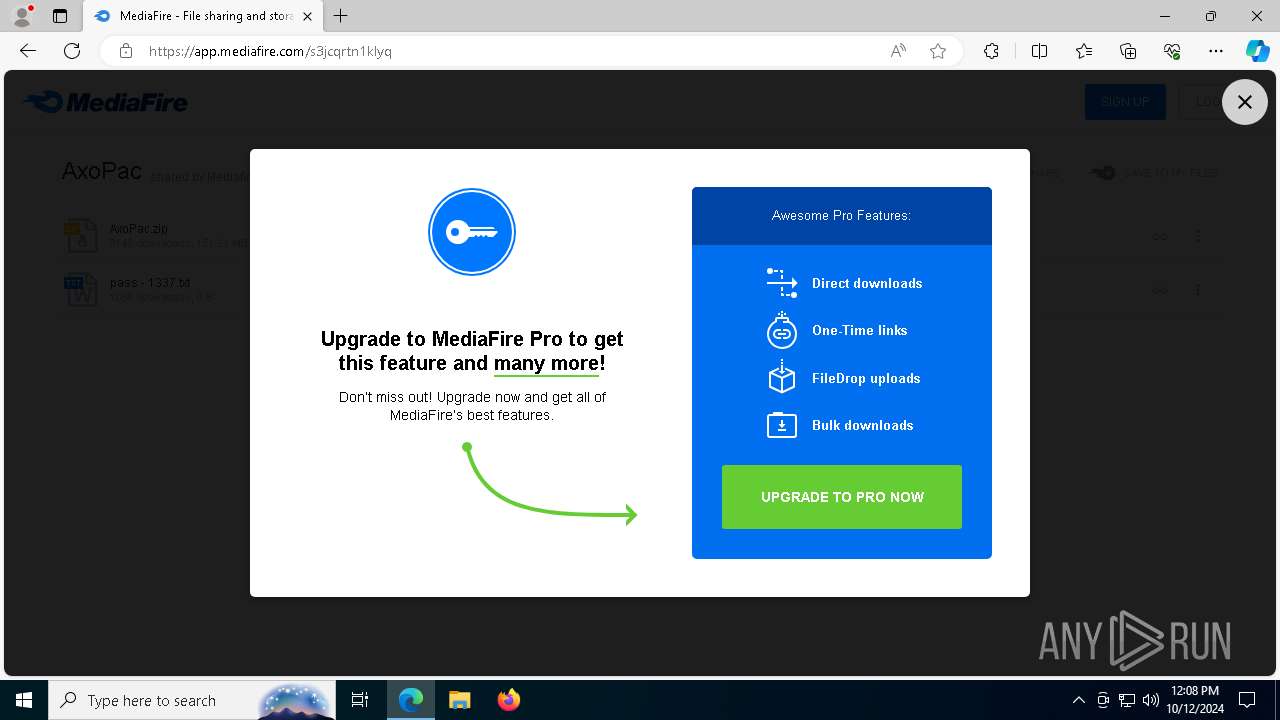Open the more options menu for AxoPac.zip
The width and height of the screenshot is (1280, 720).
1198,237
